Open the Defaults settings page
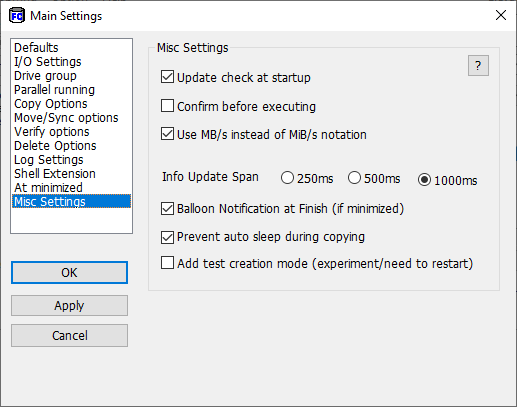 click(36, 48)
